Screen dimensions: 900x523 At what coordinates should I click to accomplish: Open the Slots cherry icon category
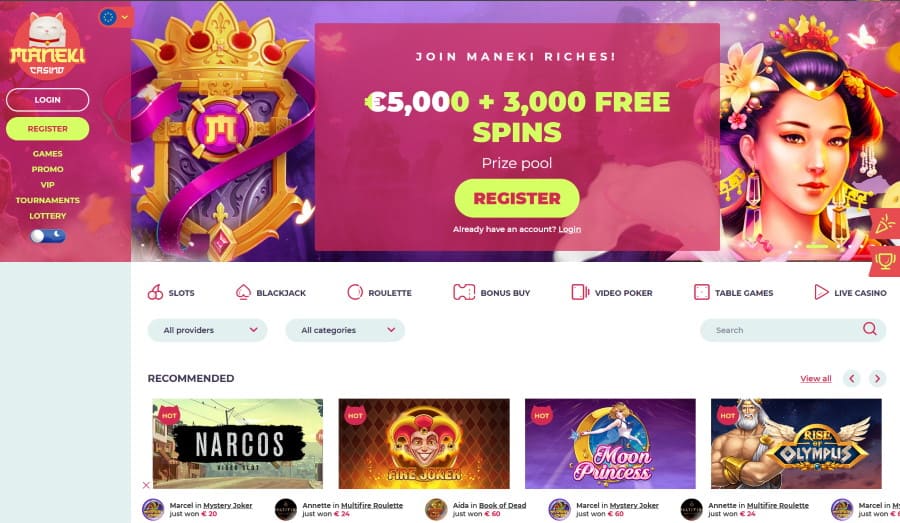click(155, 292)
